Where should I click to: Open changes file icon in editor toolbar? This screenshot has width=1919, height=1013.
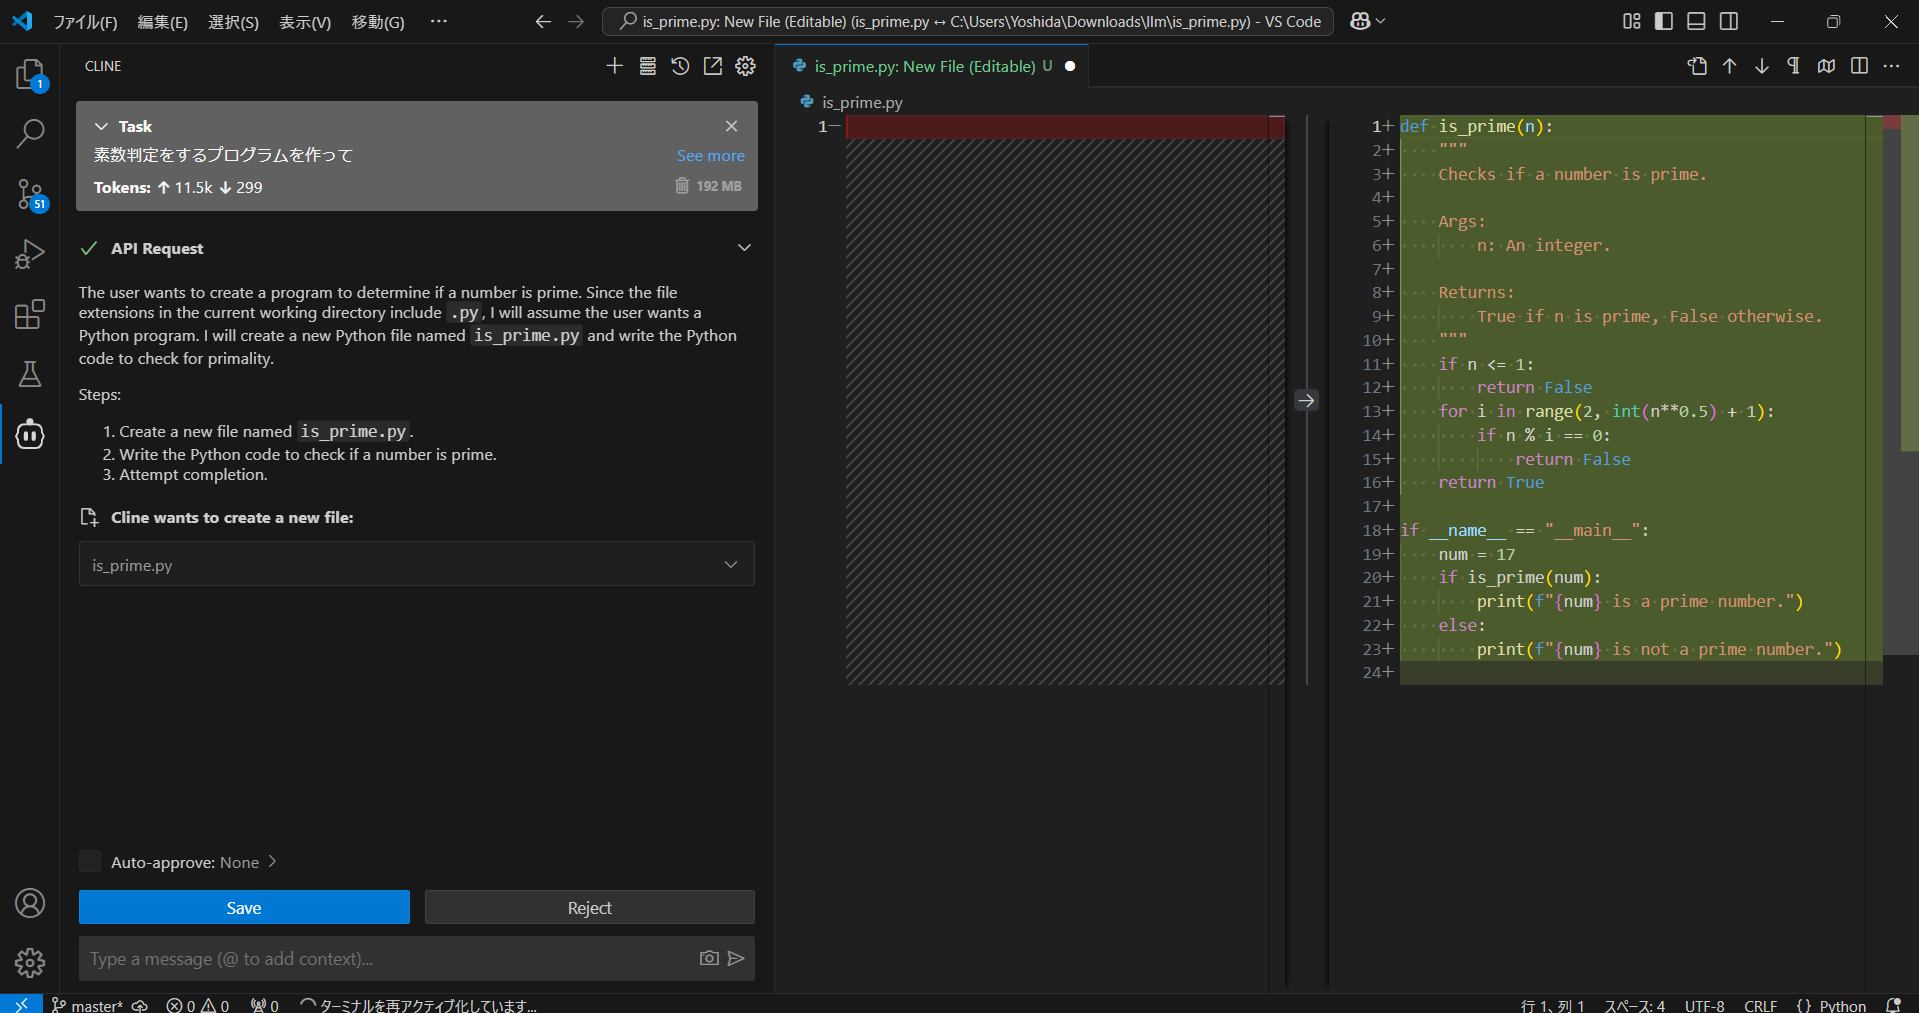coord(1697,66)
